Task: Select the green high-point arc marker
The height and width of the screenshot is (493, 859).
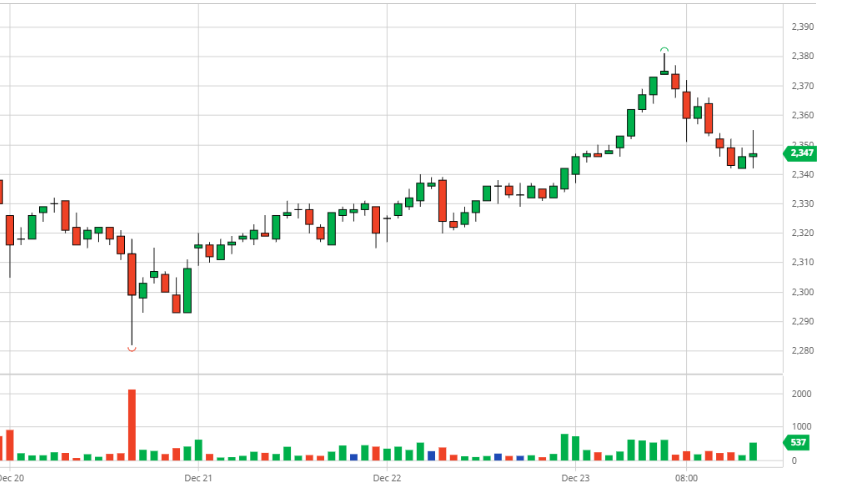Action: 664,49
